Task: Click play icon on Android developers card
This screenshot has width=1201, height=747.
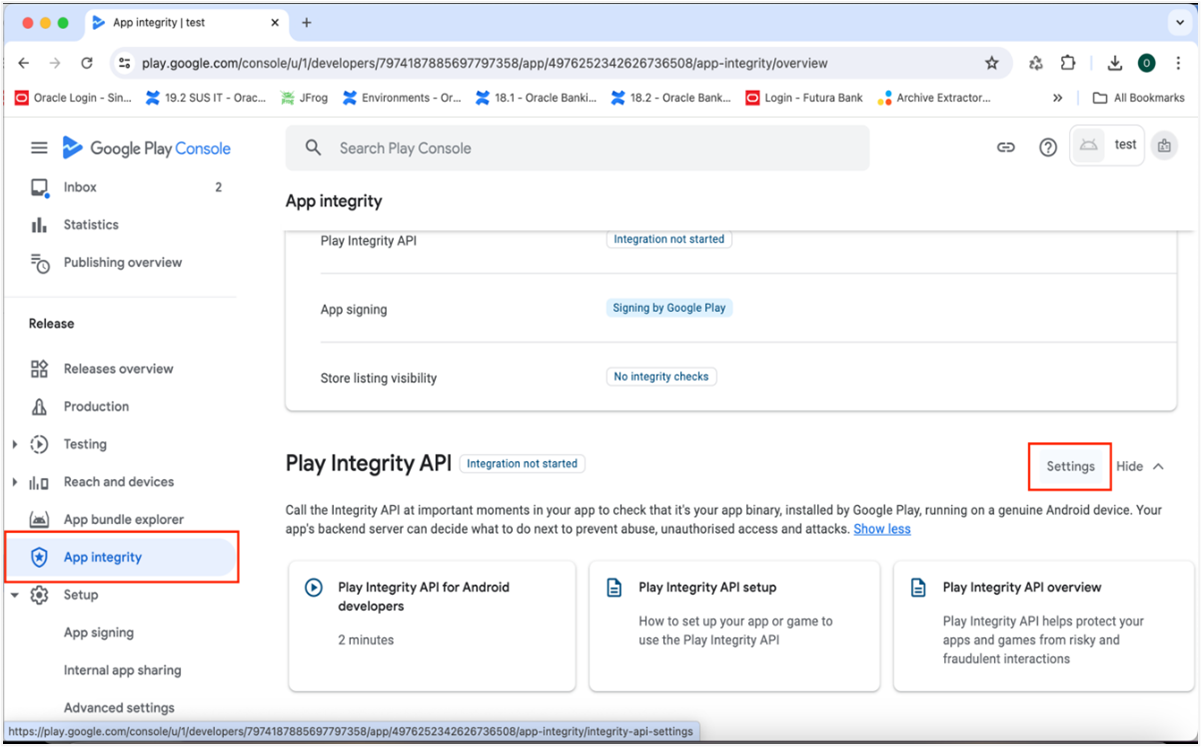Action: pos(313,588)
